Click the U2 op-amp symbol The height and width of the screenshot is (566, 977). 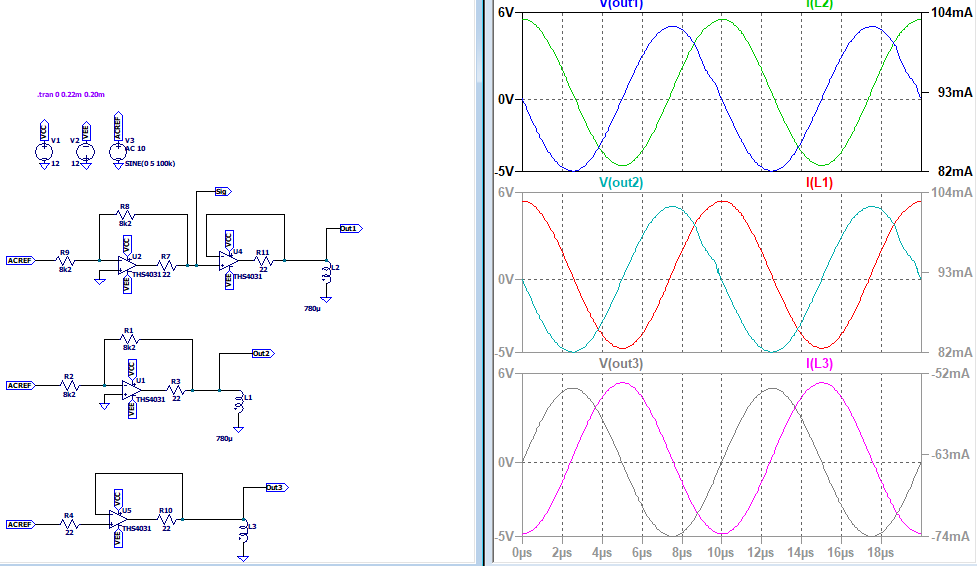click(126, 266)
